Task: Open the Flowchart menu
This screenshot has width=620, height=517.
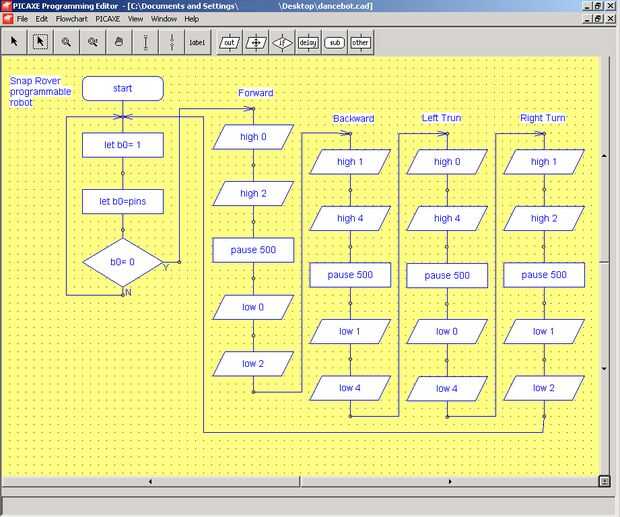Action: point(72,19)
